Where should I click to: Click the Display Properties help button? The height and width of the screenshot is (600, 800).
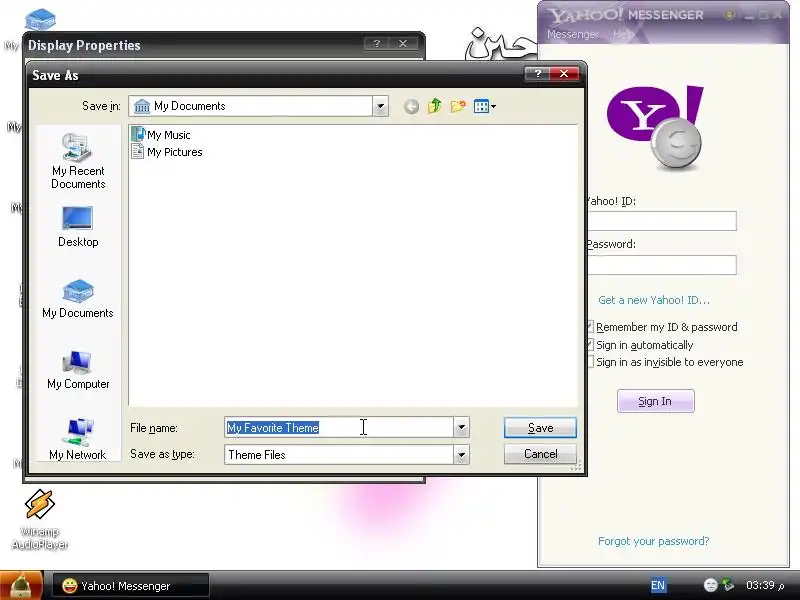click(377, 44)
